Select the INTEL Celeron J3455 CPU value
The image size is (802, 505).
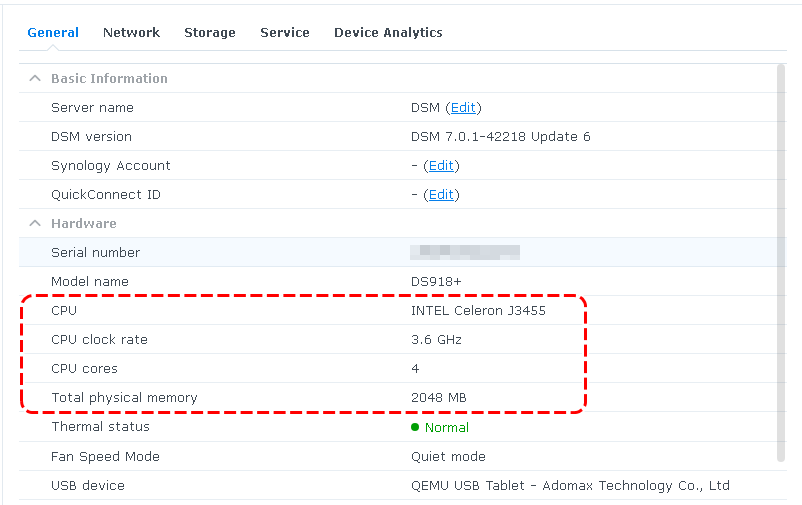478,310
